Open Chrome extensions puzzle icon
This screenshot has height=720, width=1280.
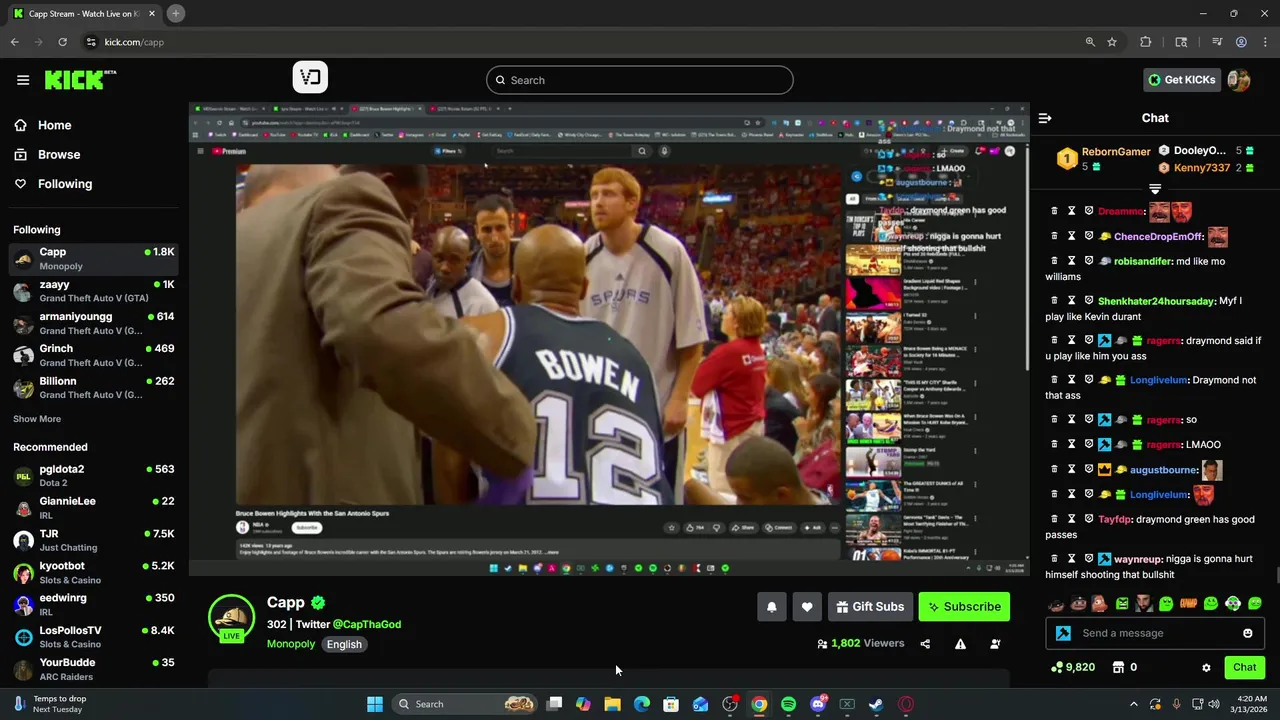coord(1146,42)
